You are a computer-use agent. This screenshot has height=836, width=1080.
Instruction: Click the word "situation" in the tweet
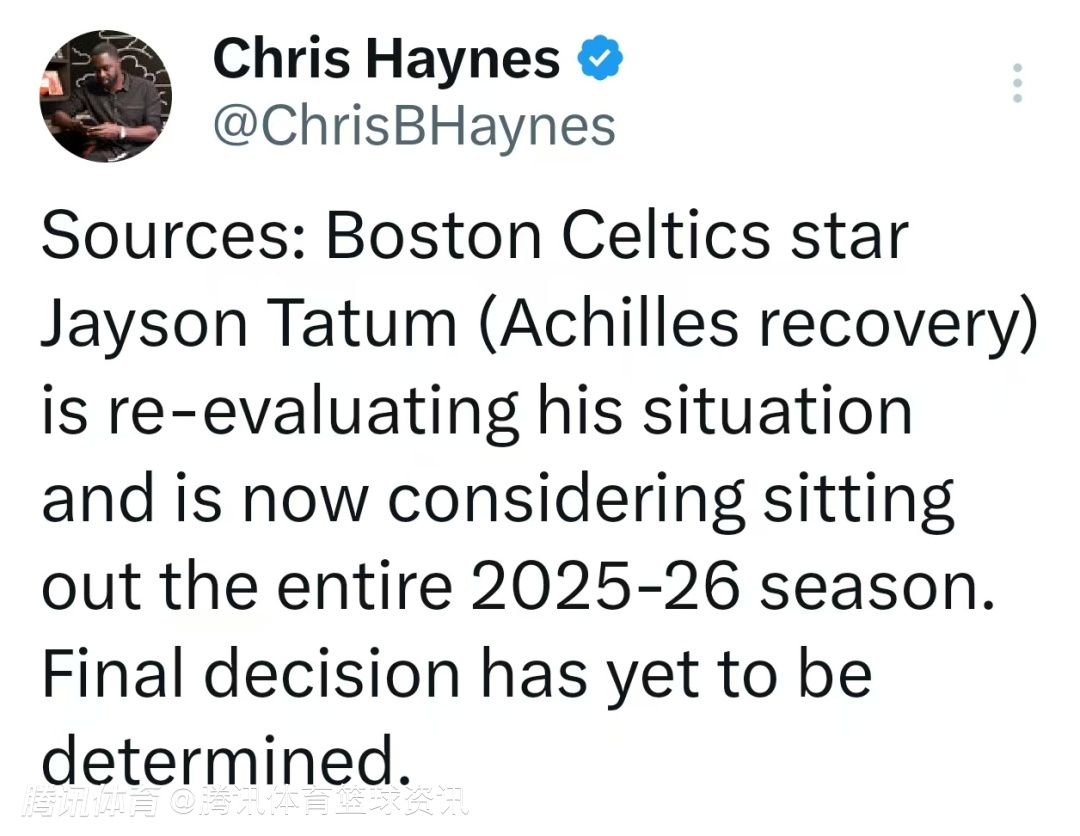pos(776,413)
